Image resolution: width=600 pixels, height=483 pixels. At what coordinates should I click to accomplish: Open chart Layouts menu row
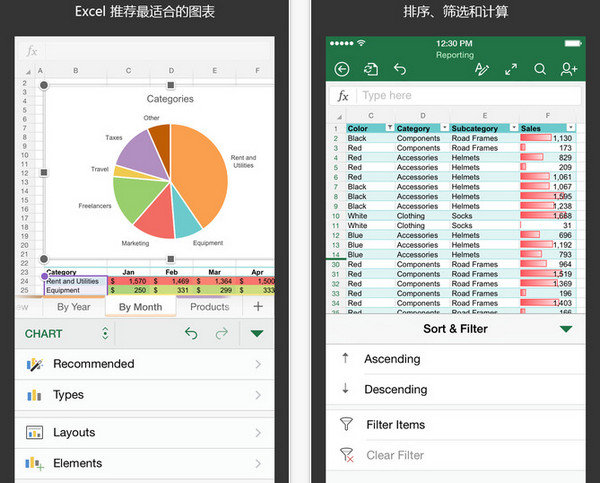(x=144, y=432)
